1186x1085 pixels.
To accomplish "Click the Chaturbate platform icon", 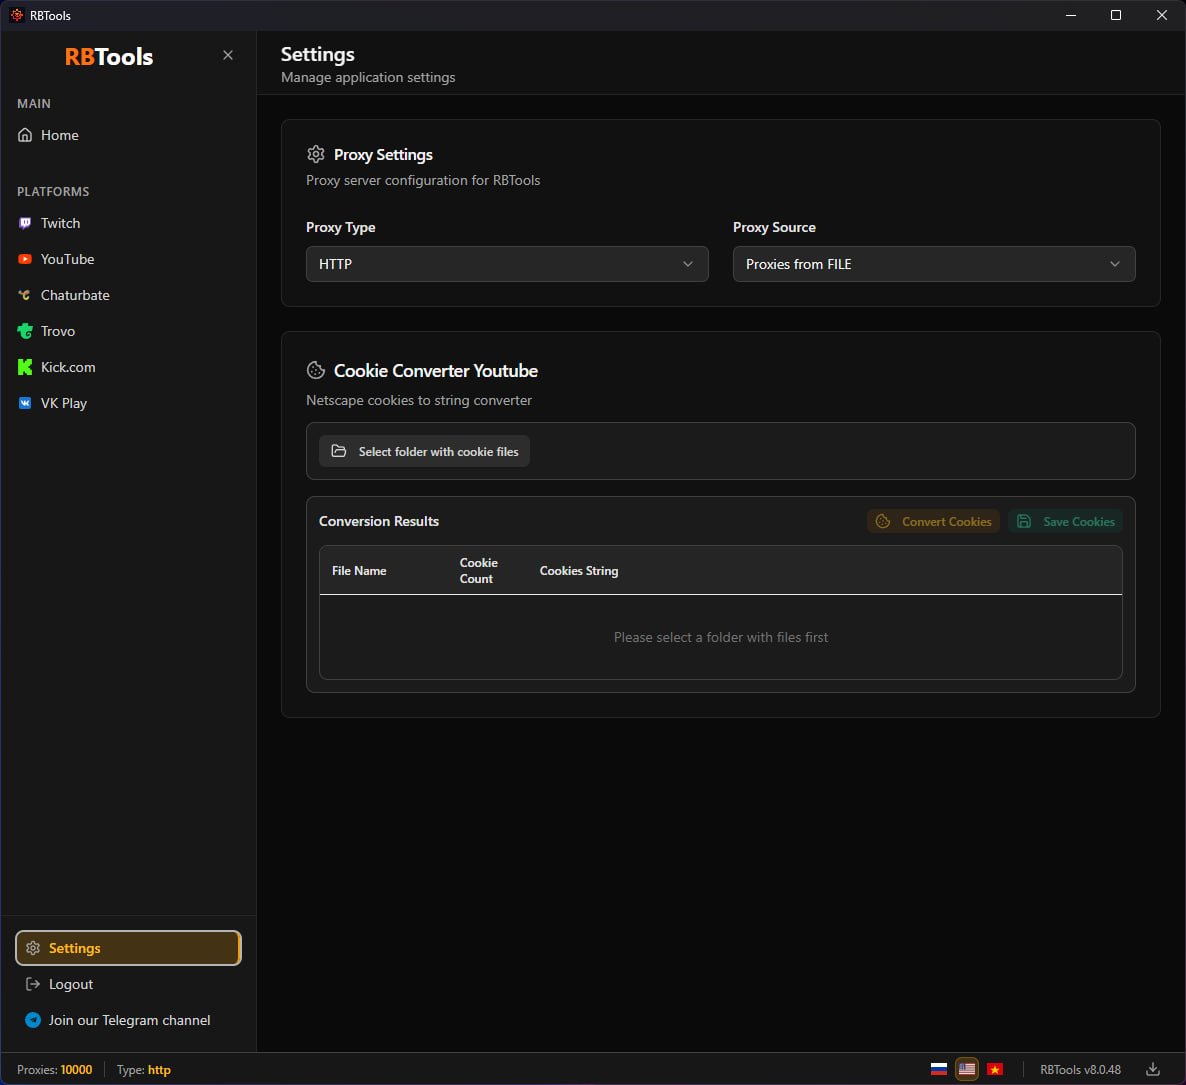I will [25, 295].
